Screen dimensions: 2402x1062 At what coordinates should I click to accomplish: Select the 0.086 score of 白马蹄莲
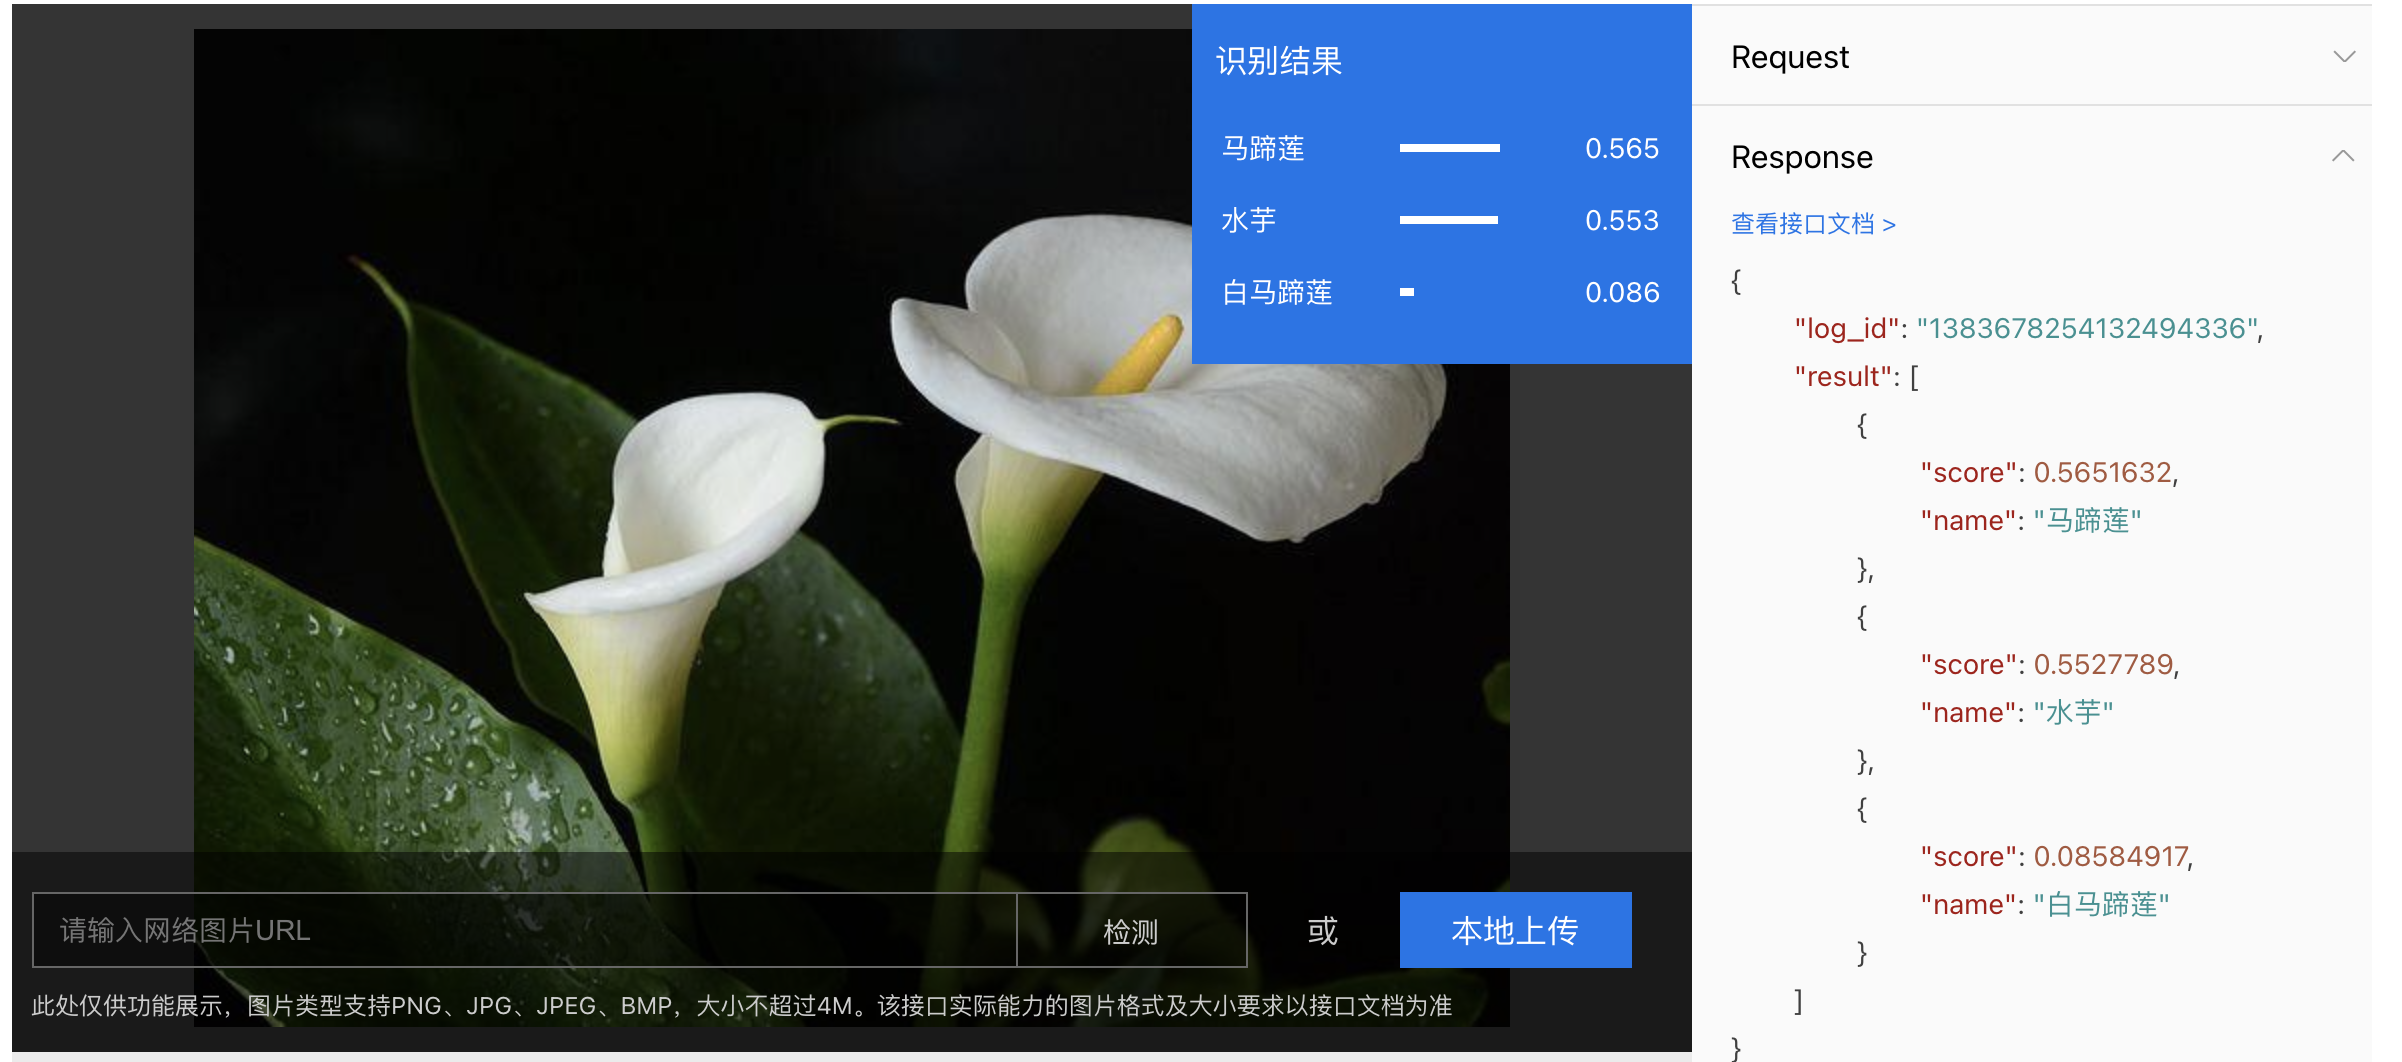[1622, 292]
